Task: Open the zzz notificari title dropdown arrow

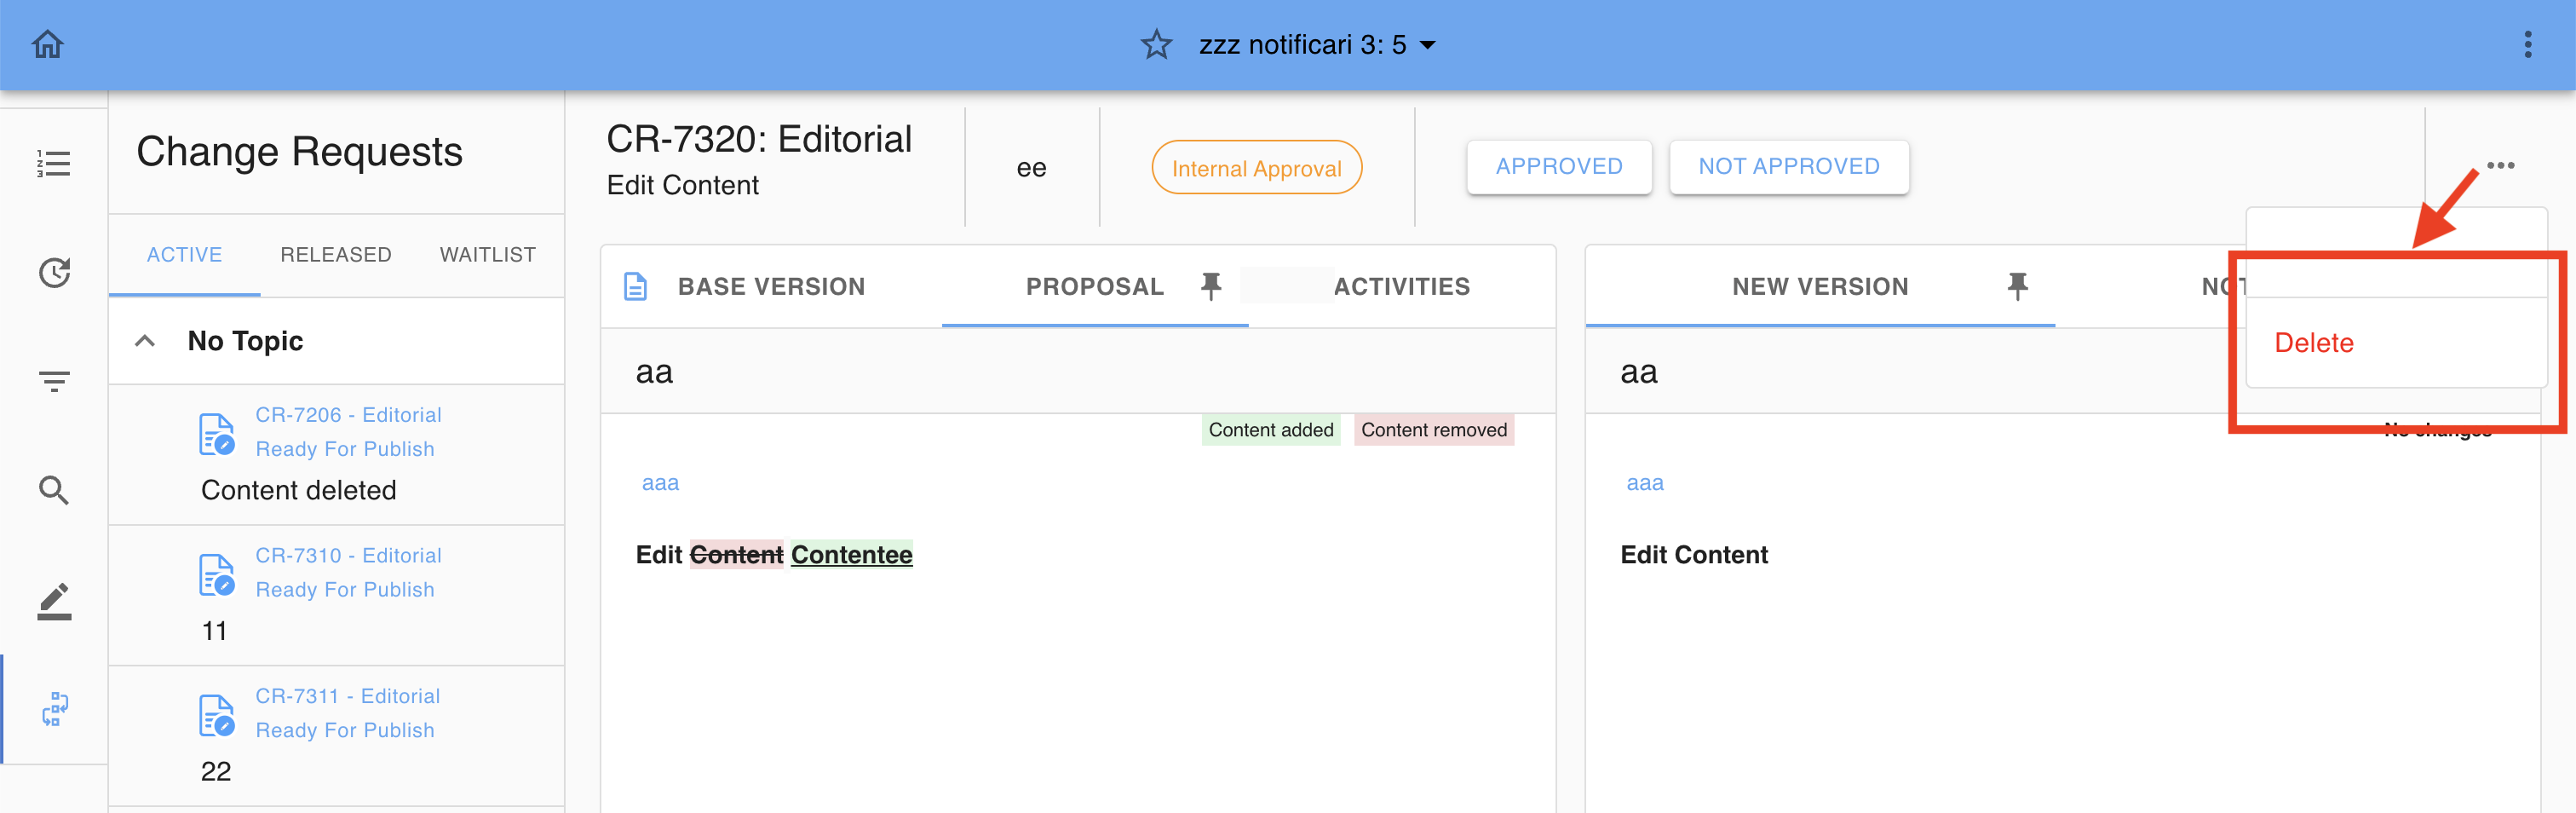Action: pos(1428,45)
